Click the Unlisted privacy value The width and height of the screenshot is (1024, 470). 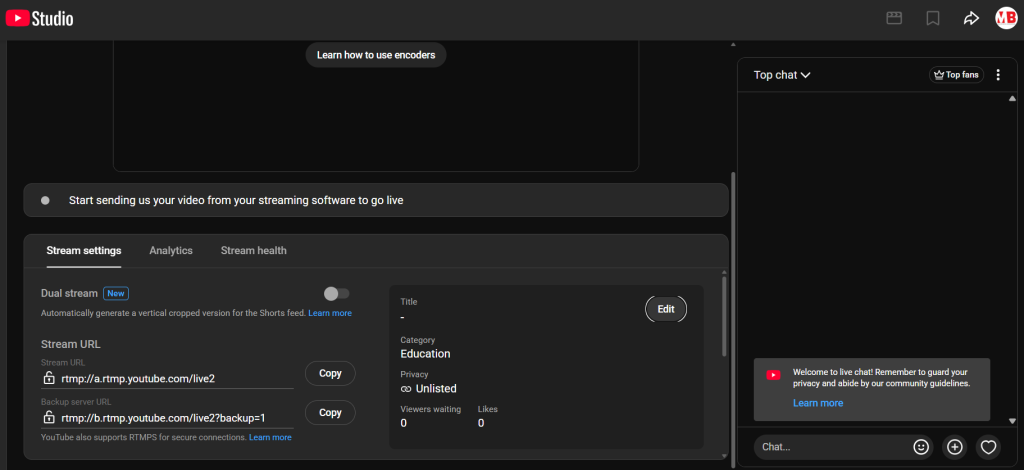coord(436,389)
